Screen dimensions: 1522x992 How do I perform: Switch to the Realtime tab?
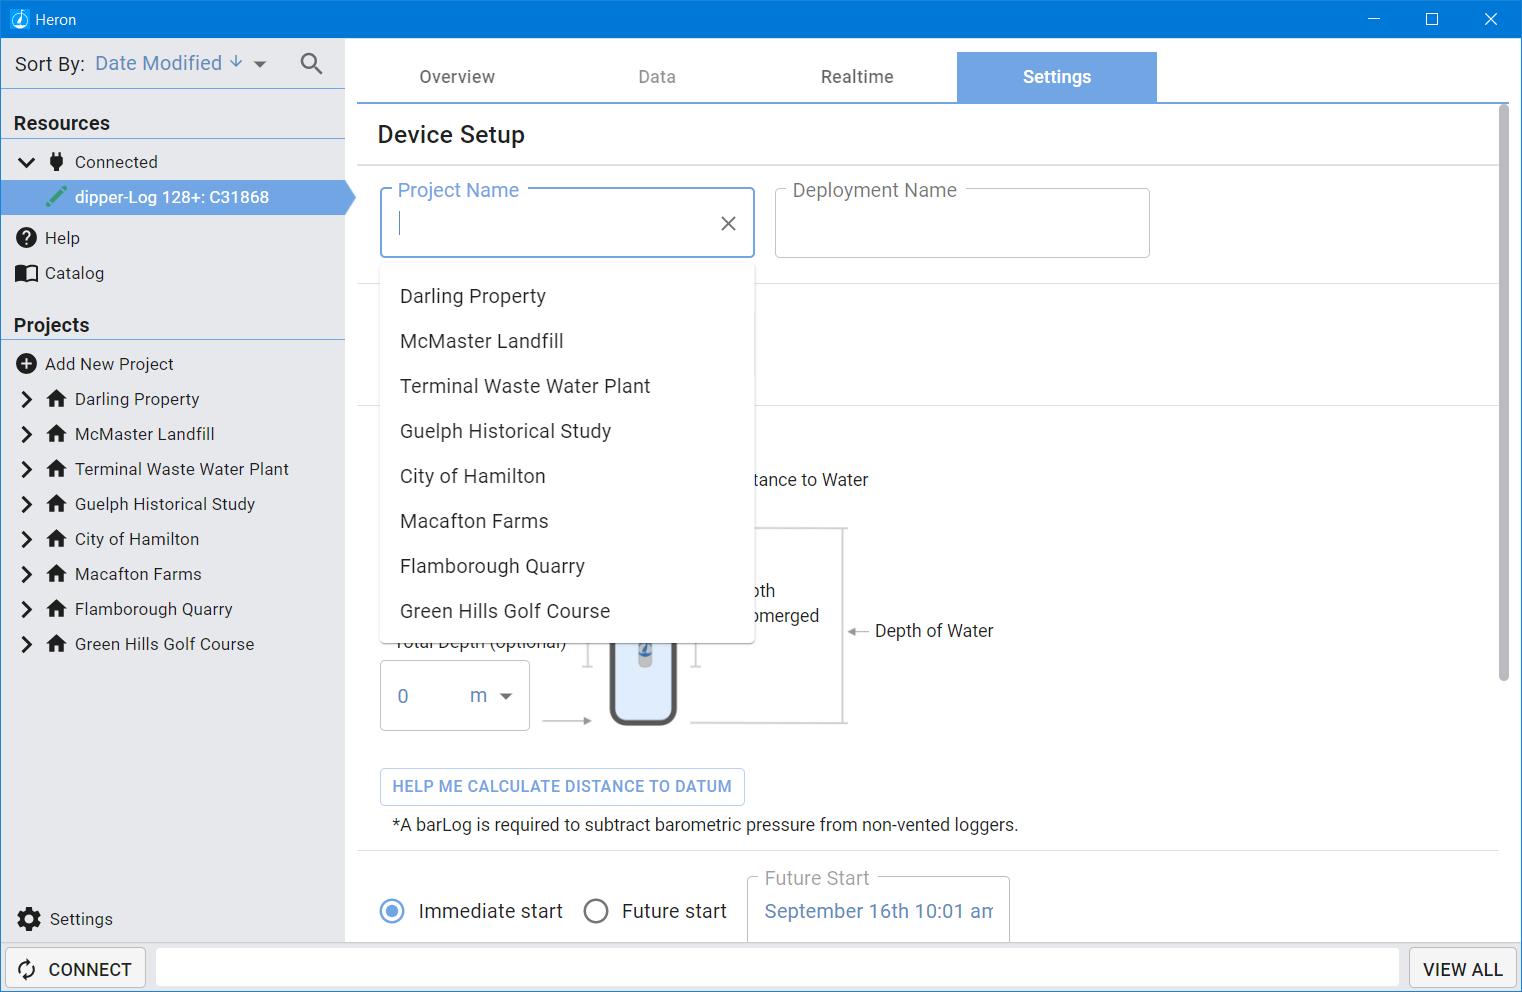tap(857, 77)
